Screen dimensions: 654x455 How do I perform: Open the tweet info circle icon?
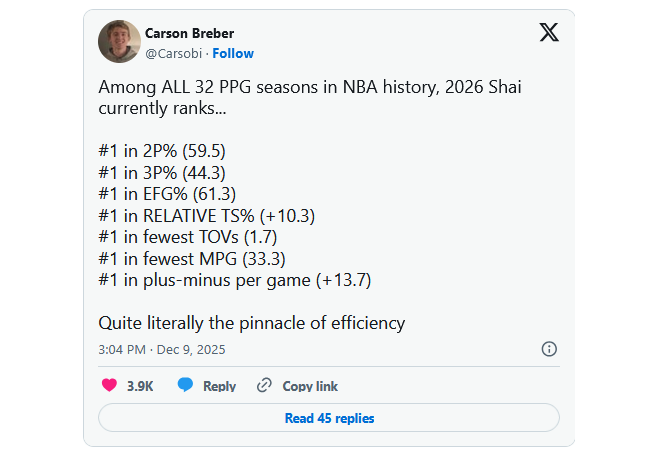click(549, 349)
